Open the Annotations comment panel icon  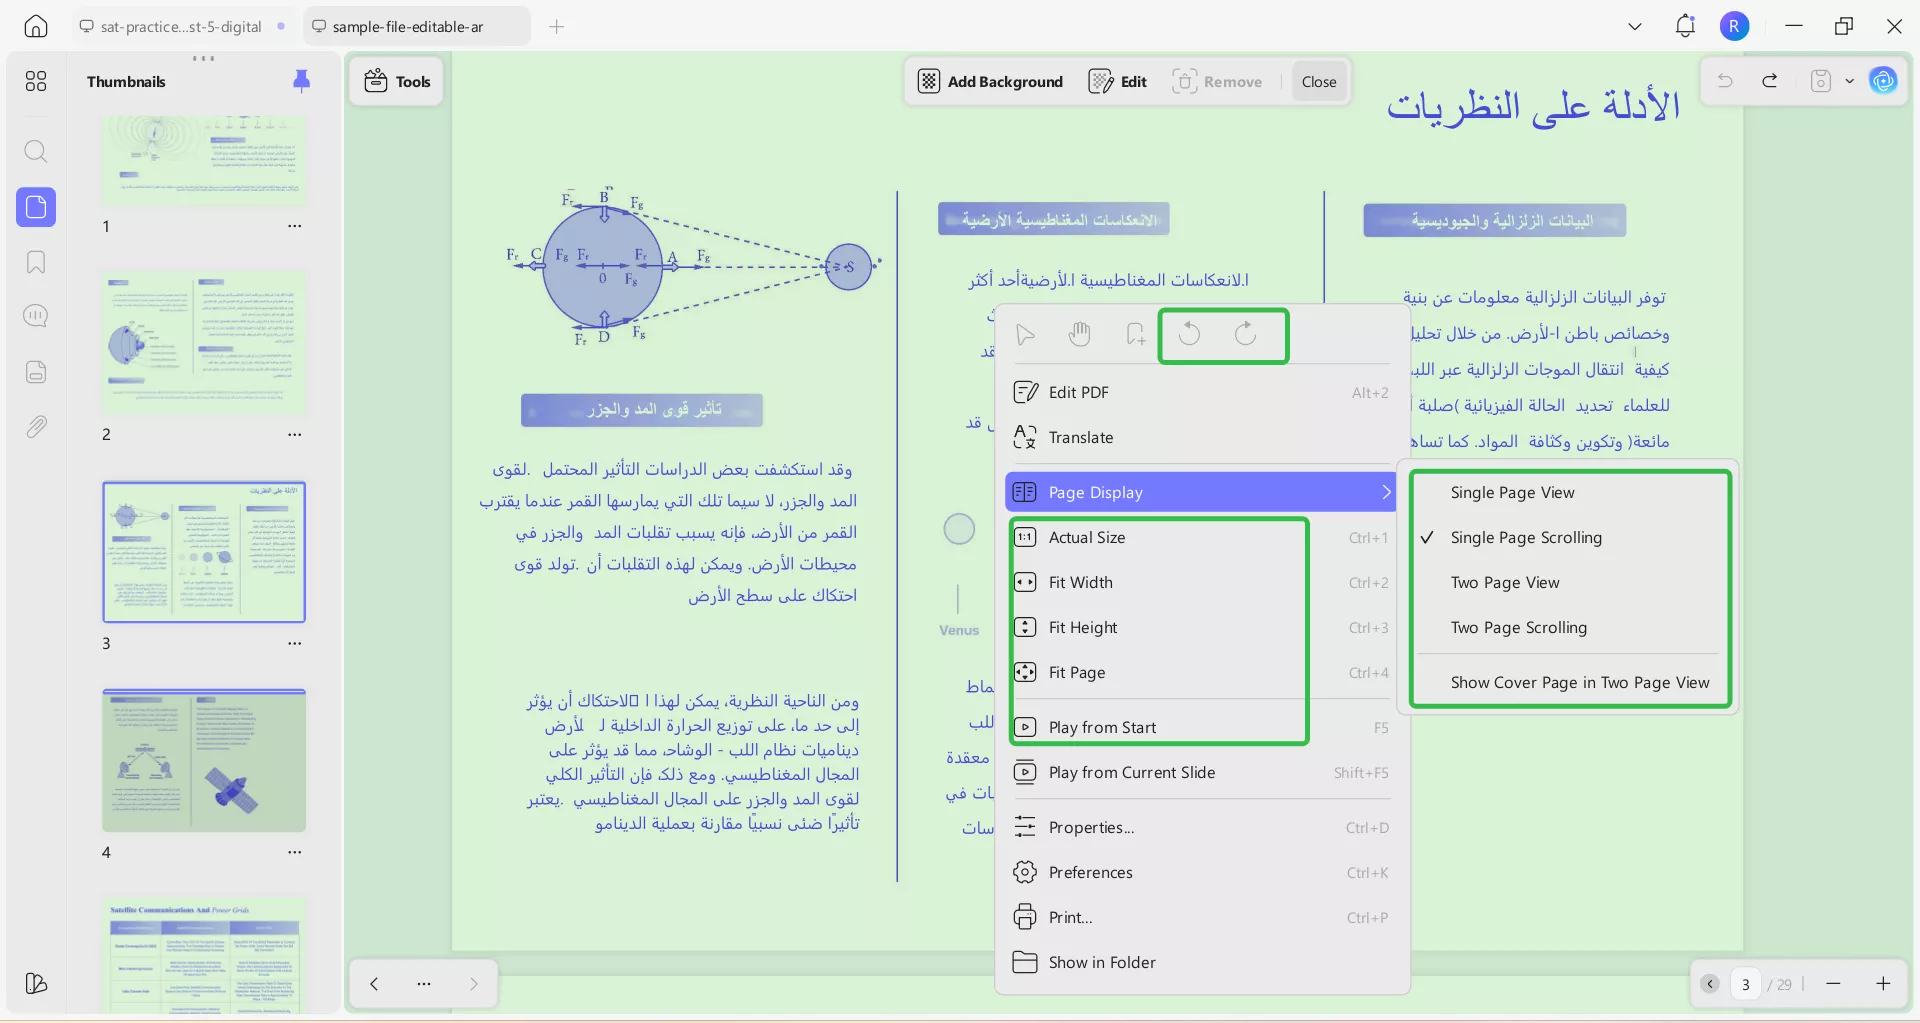coord(36,316)
